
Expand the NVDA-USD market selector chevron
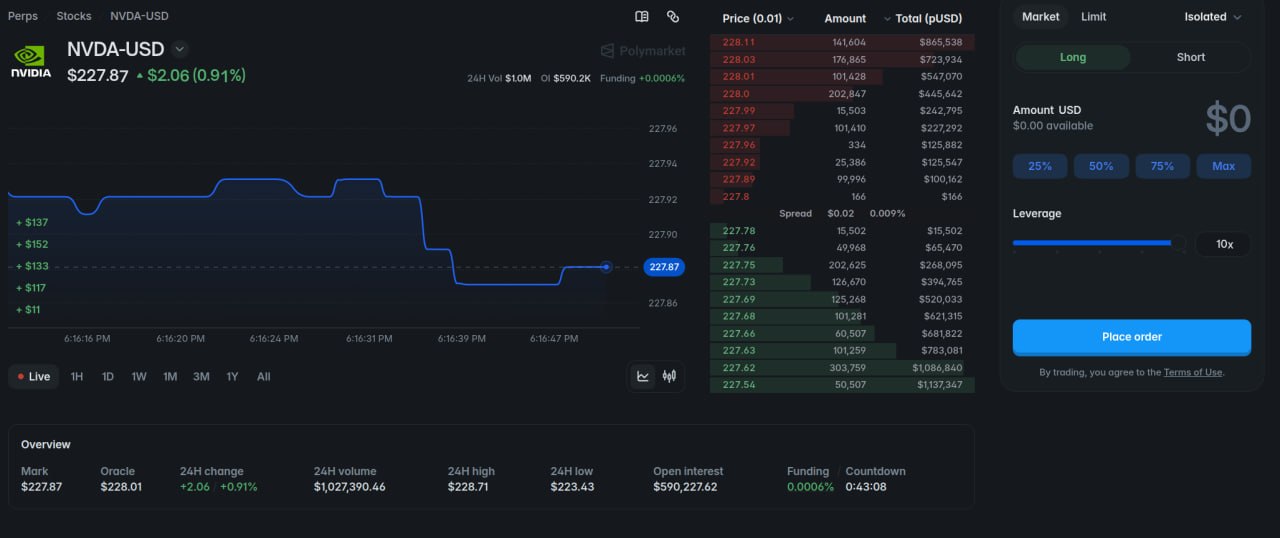[x=180, y=49]
